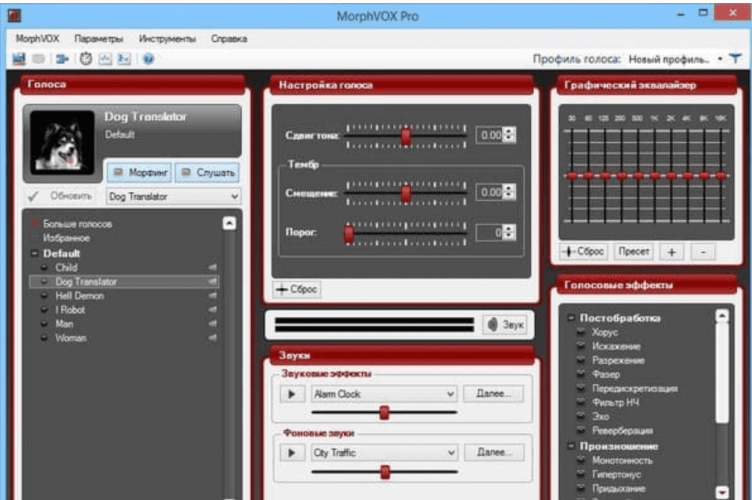
Task: Open the Инструменты menu
Action: (167, 38)
